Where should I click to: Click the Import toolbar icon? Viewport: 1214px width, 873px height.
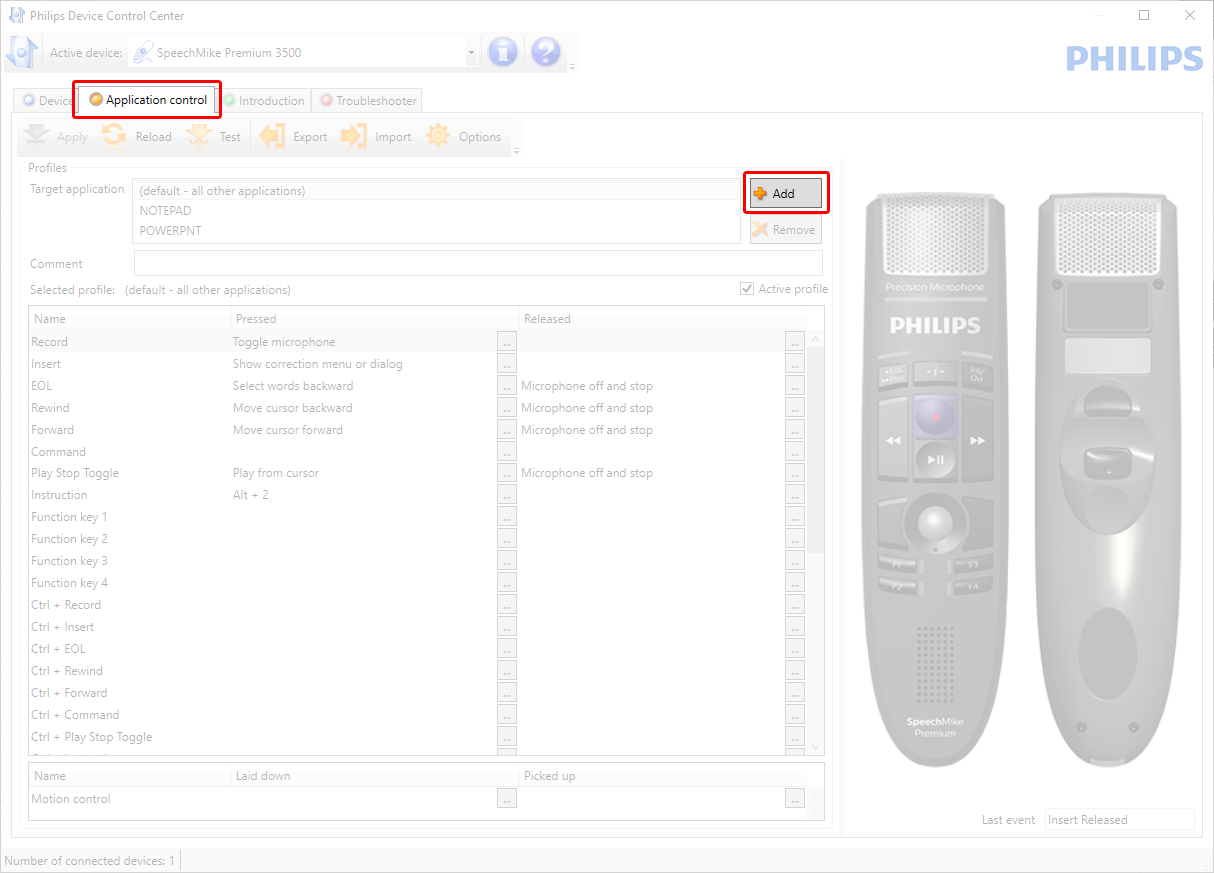point(354,136)
